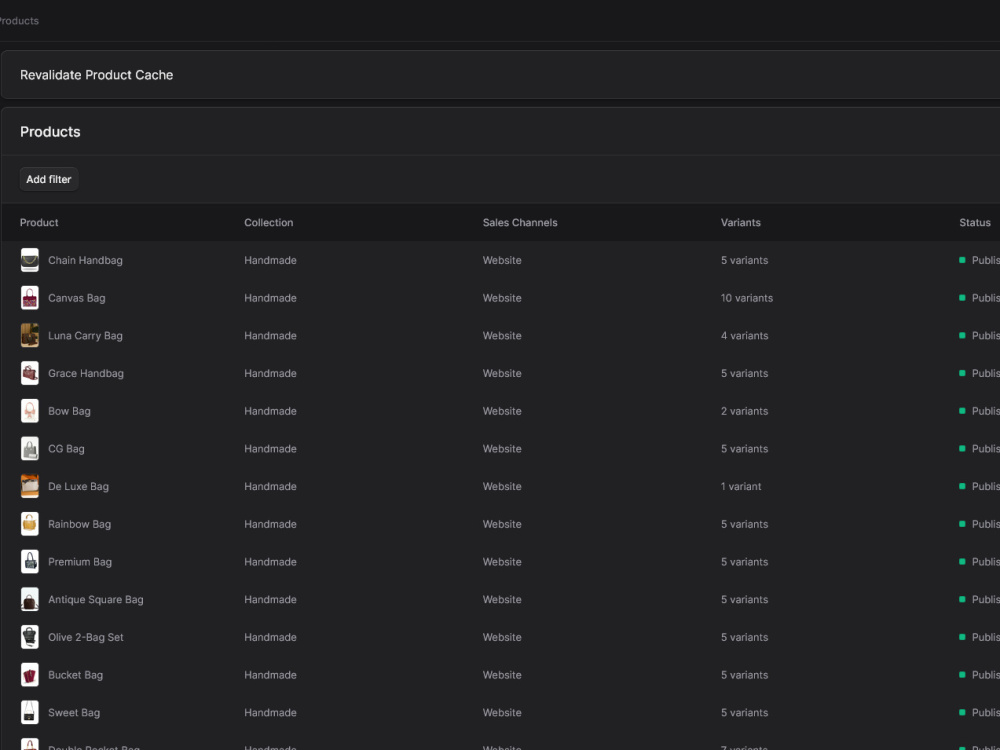Image resolution: width=1000 pixels, height=750 pixels.
Task: Click Website channel in Bucket Bag row
Action: 502,674
